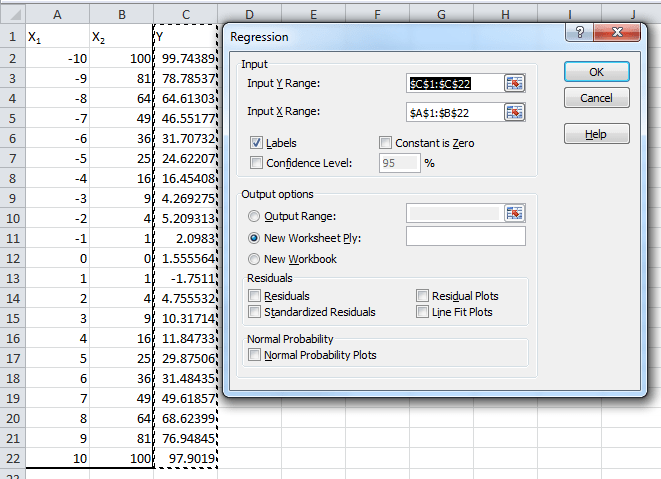Click the select-all corner of the spreadsheet
The height and width of the screenshot is (479, 661).
click(x=13, y=15)
